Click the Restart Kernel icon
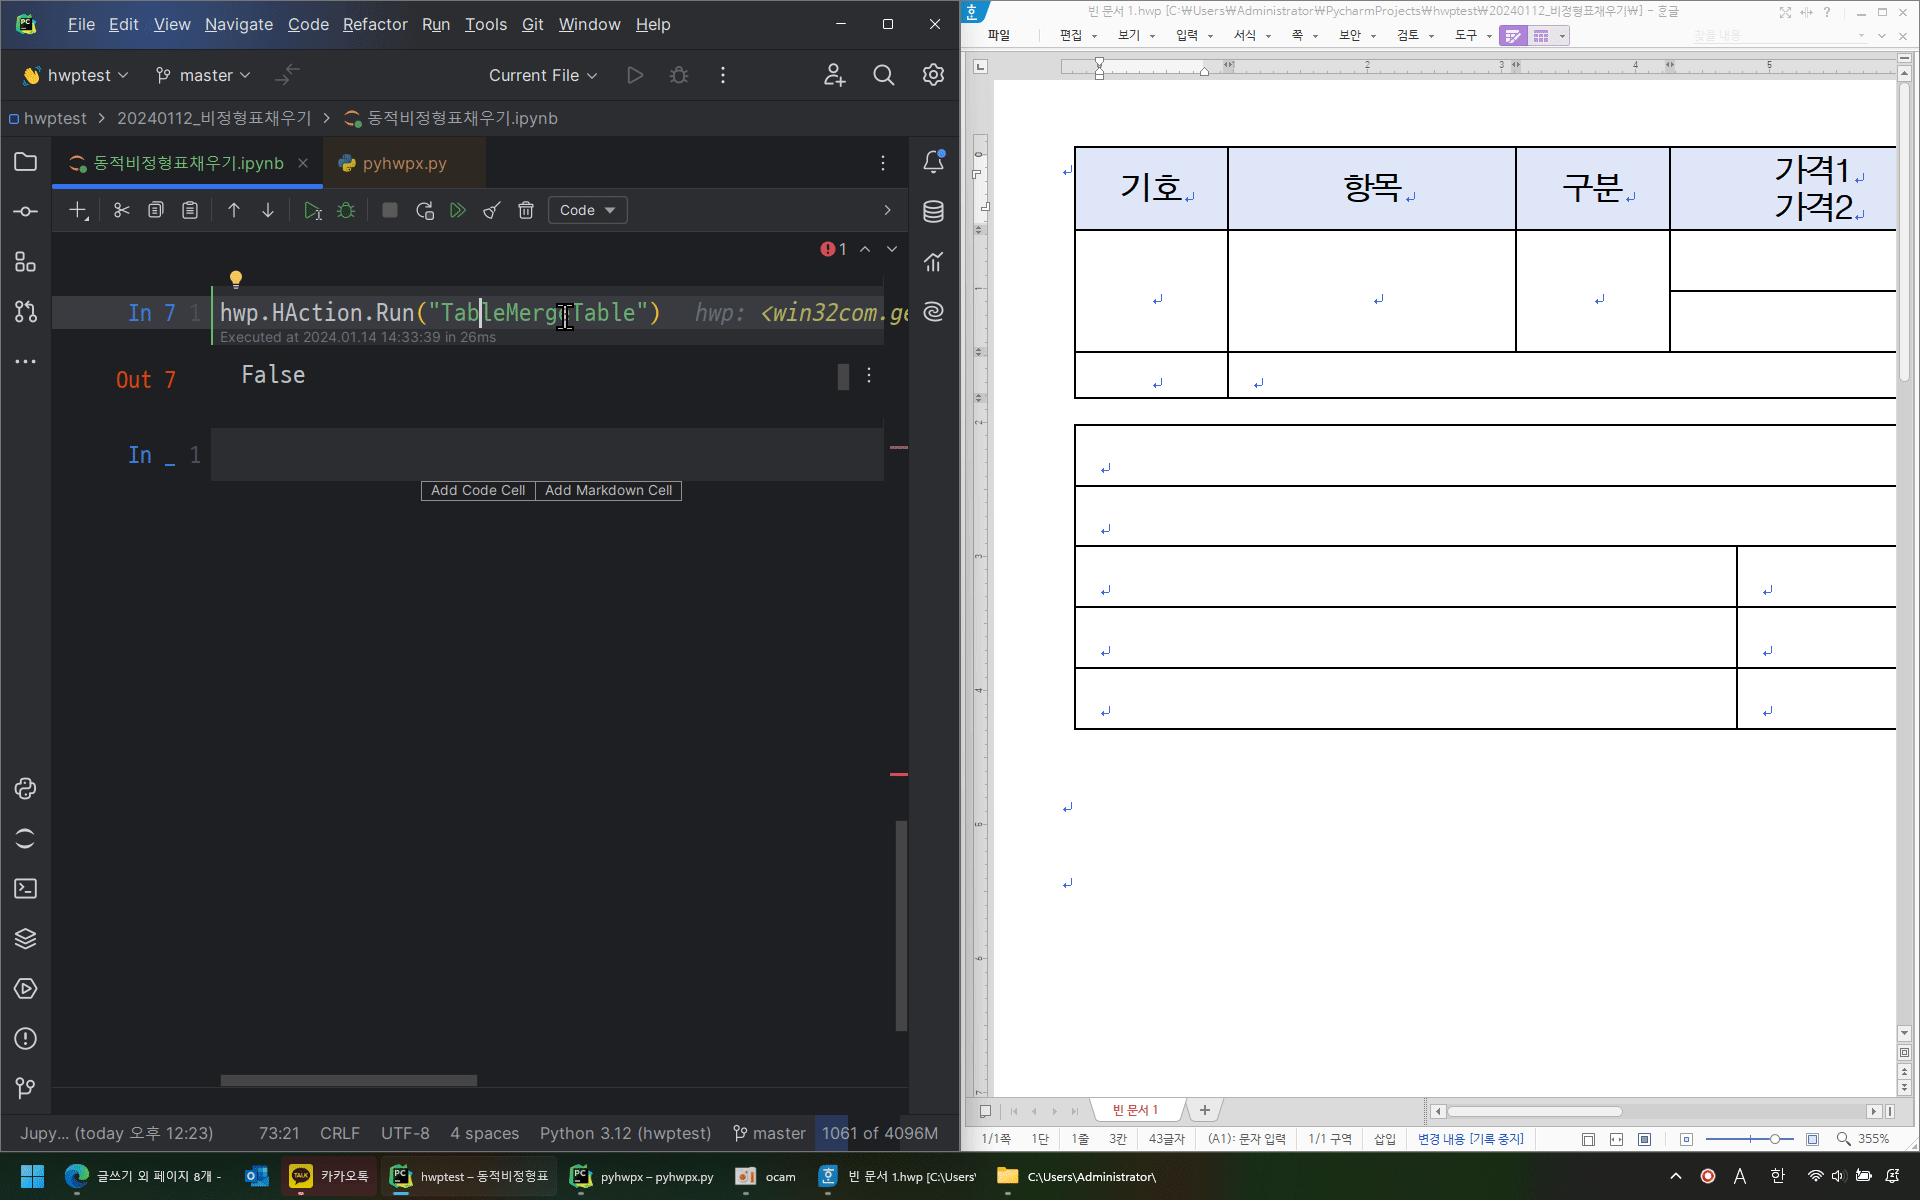The width and height of the screenshot is (1920, 1200). [x=425, y=210]
